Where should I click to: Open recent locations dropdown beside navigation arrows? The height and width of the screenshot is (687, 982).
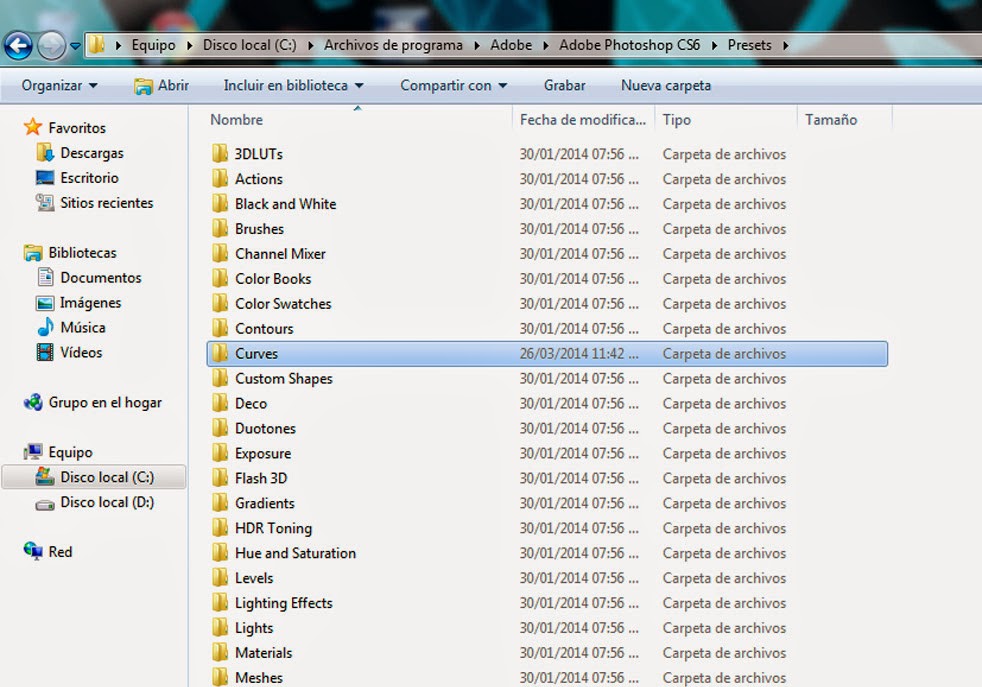coord(75,46)
